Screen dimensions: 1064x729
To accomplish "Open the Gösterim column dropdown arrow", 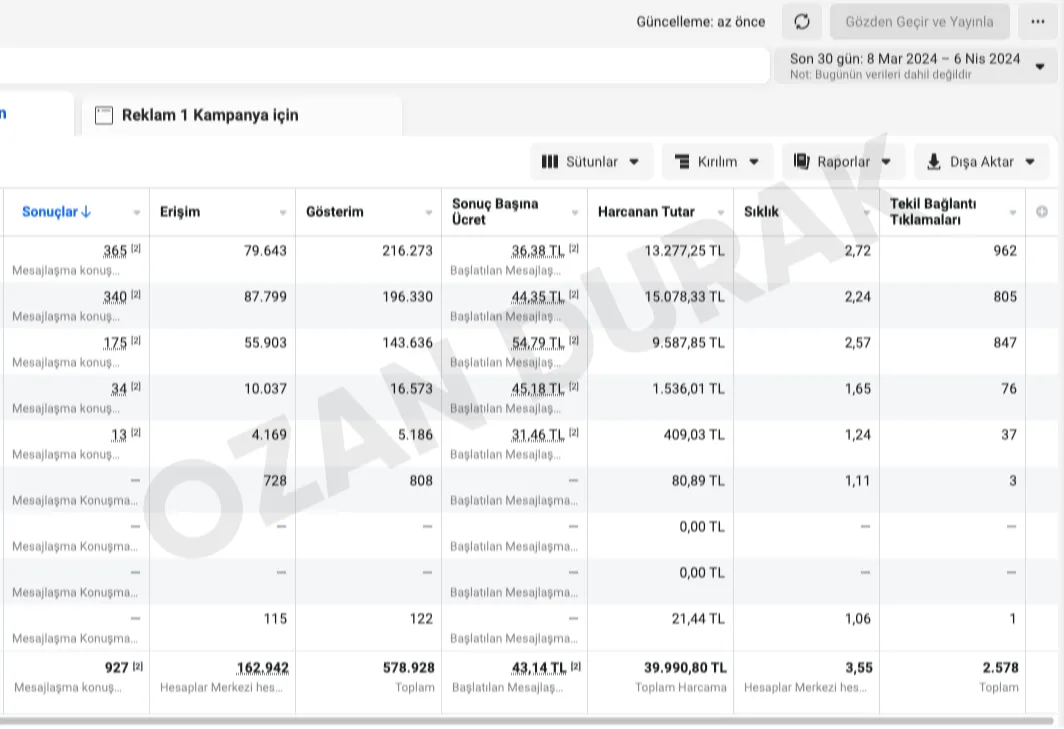I will (x=429, y=212).
